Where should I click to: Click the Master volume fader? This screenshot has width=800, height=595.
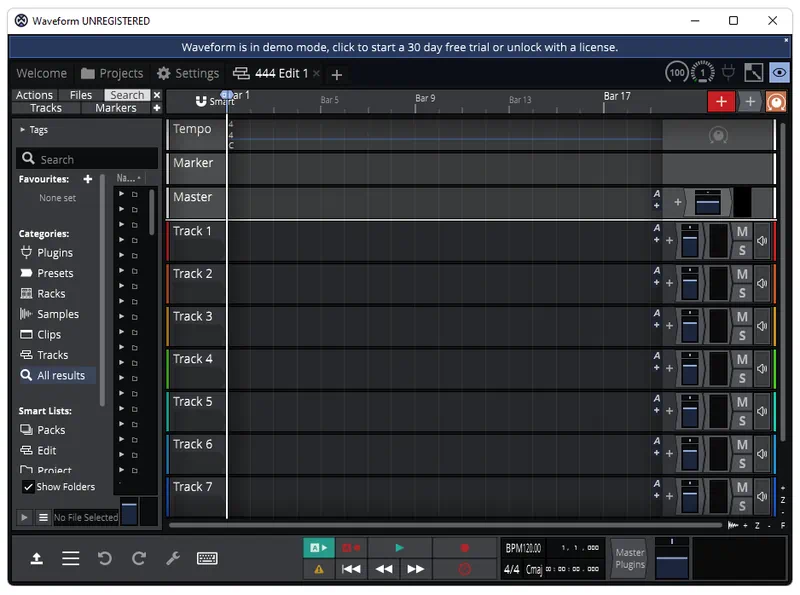click(x=707, y=203)
